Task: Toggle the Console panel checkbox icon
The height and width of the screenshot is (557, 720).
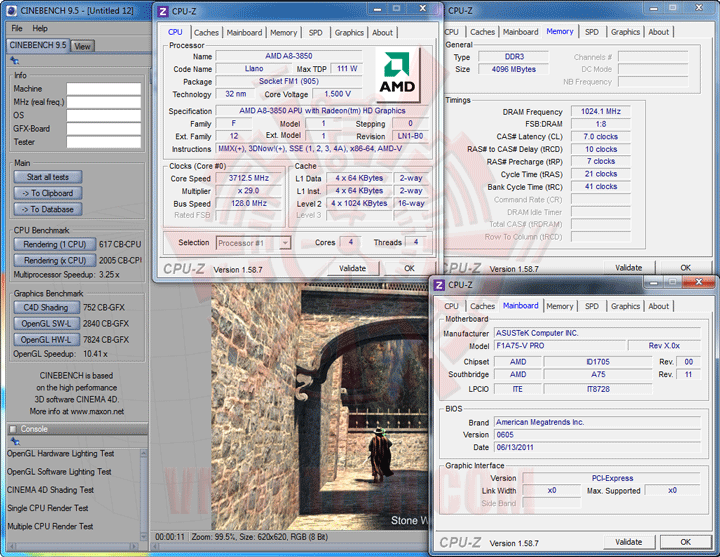Action: tap(13, 429)
